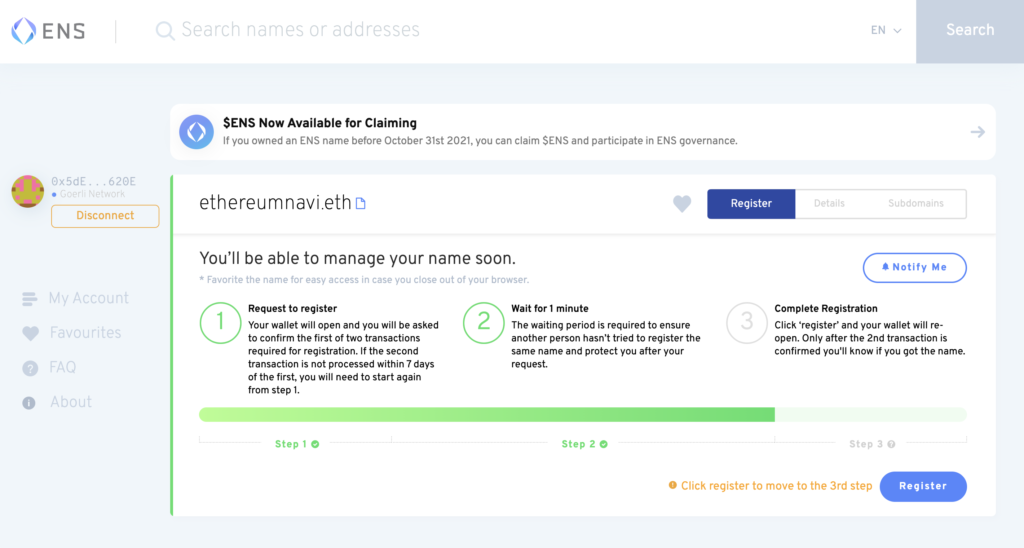The image size is (1024, 548).
Task: Open My Account in sidebar
Action: (x=89, y=298)
